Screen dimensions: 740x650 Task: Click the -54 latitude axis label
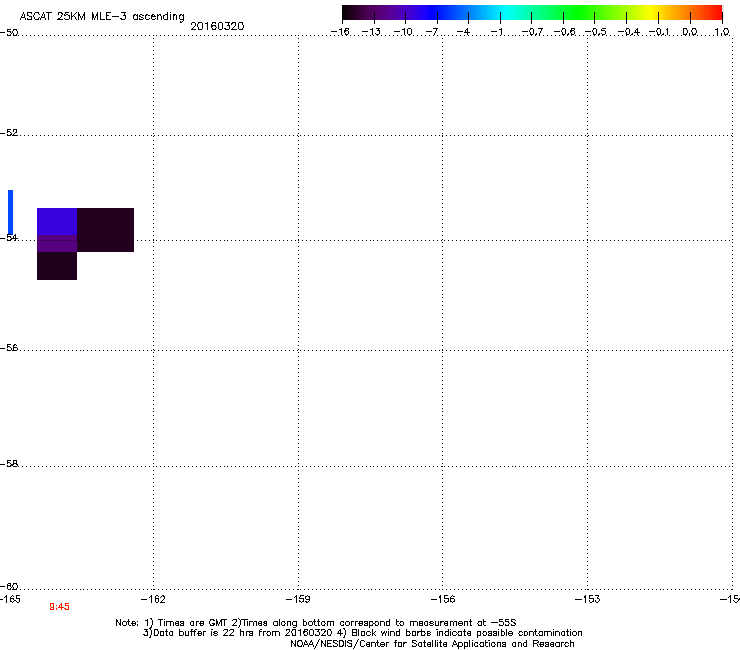pos(9,238)
